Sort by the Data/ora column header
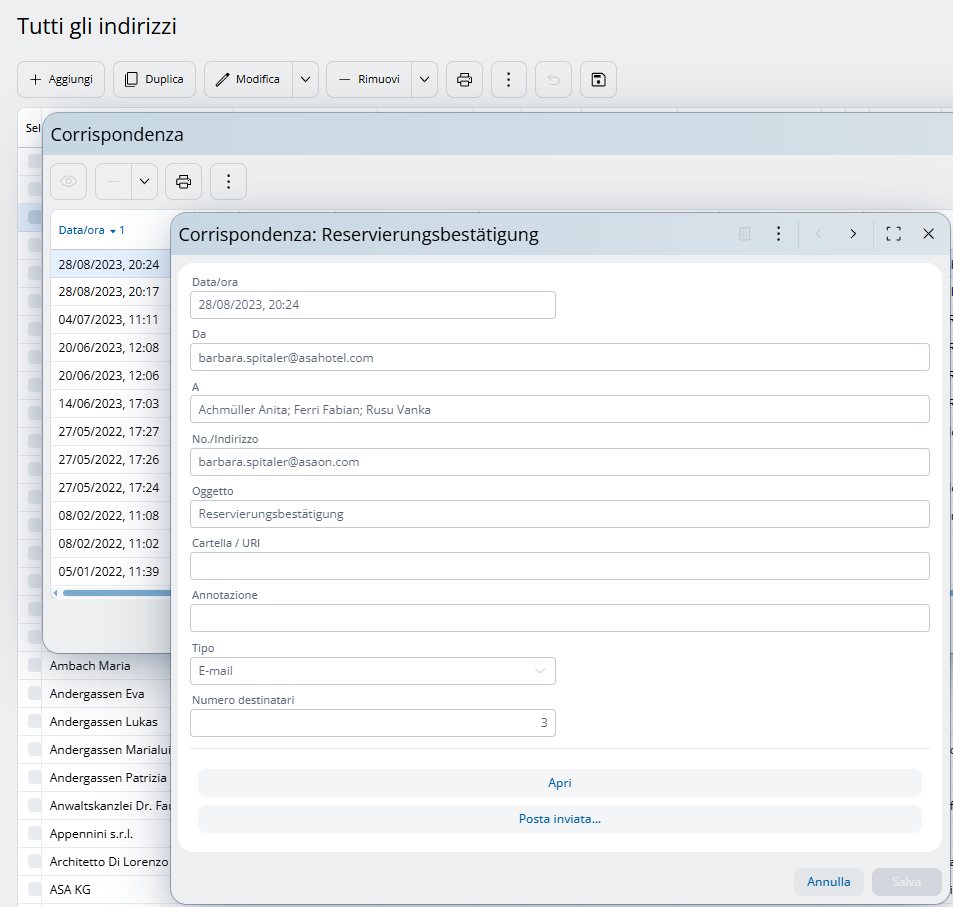The image size is (953, 907). point(82,230)
